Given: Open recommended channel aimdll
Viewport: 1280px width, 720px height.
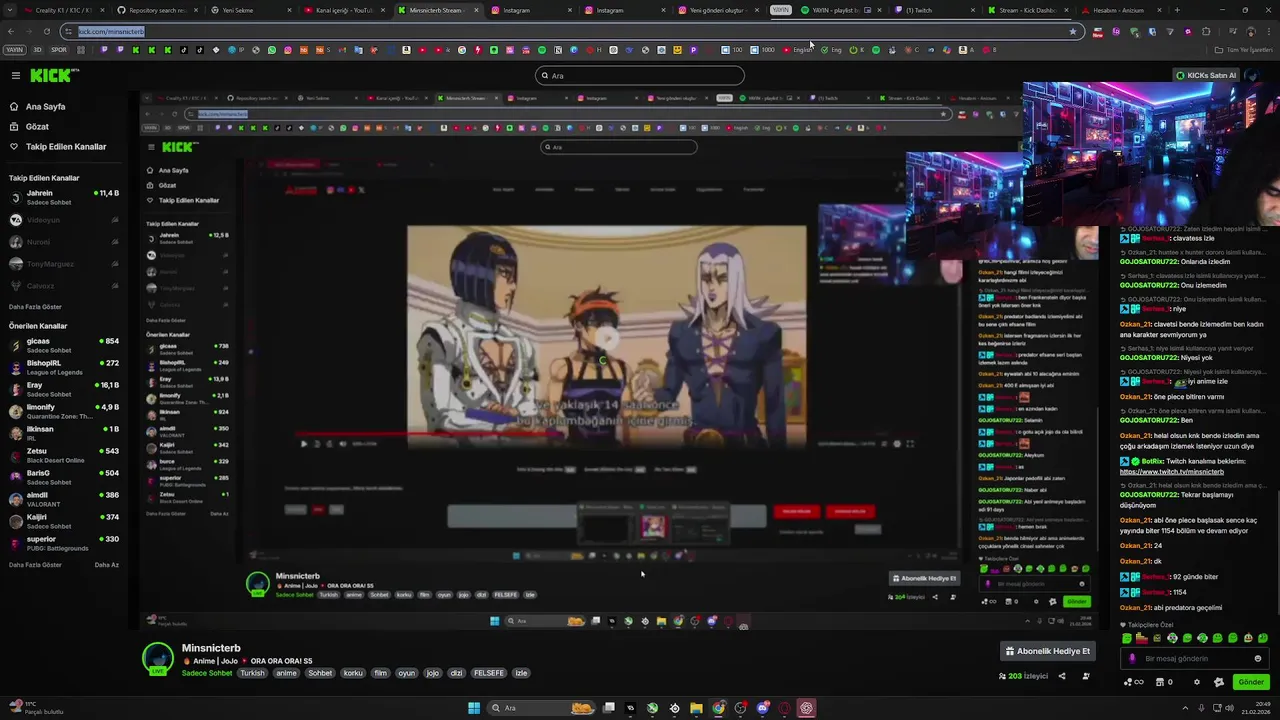Looking at the screenshot, I should [x=64, y=499].
